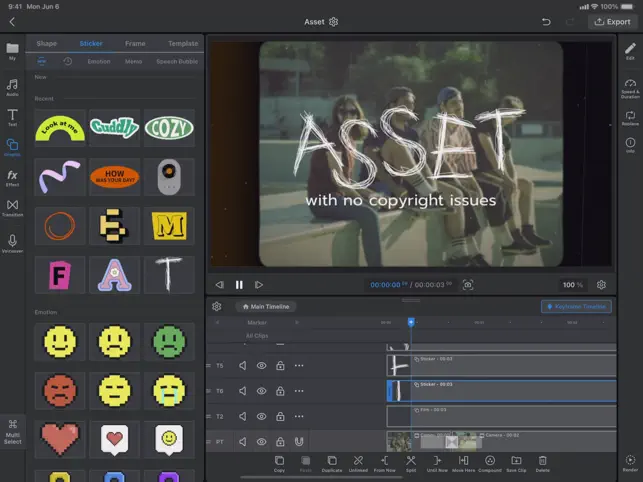Add the pink F letter sticker
Viewport: 643px width, 482px height.
60,275
